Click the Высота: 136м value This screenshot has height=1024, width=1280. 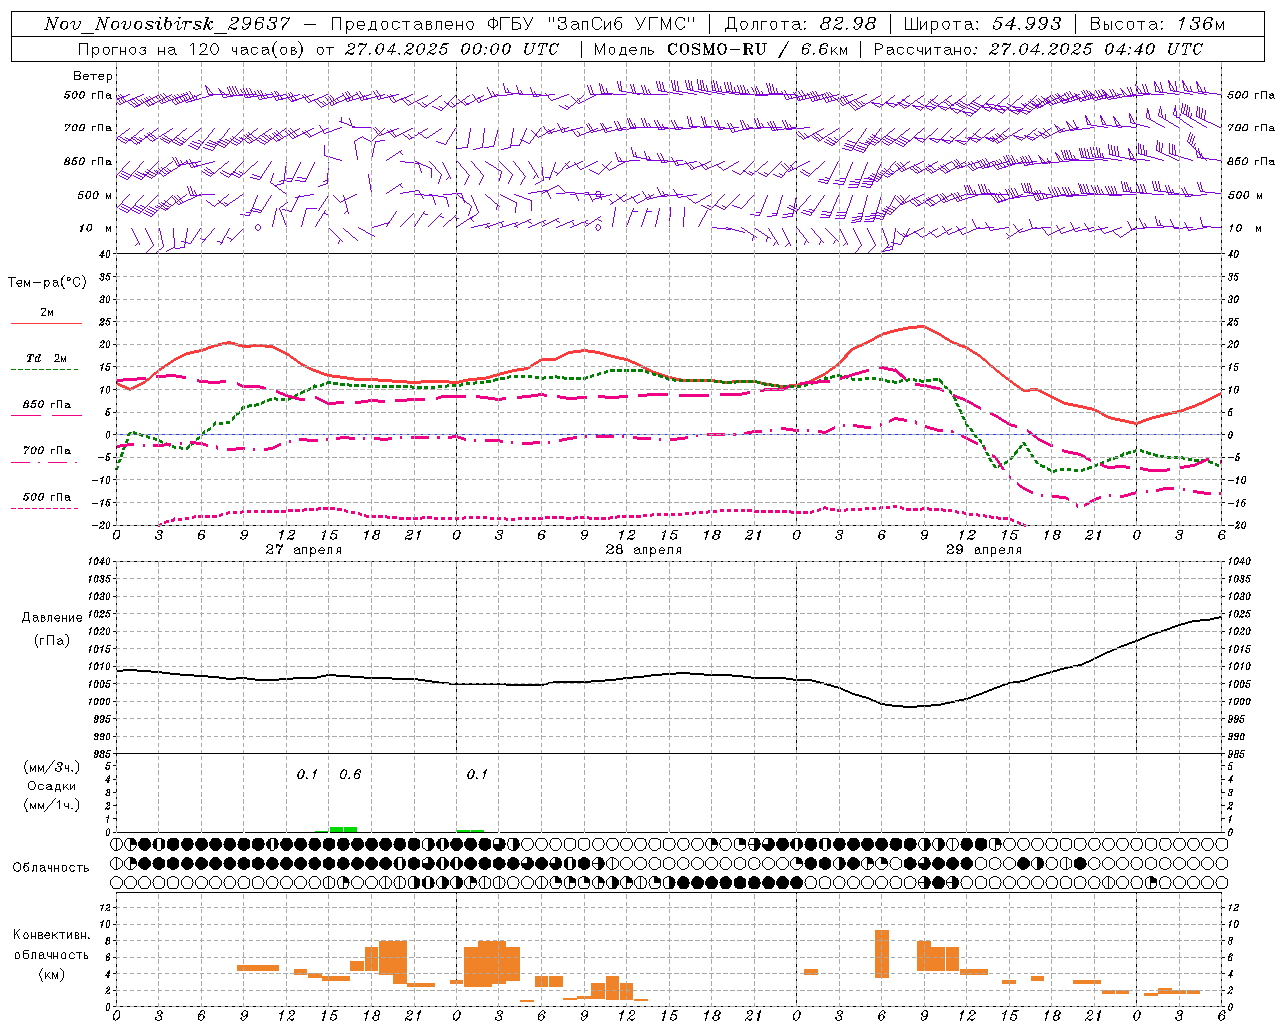pyautogui.click(x=1157, y=24)
